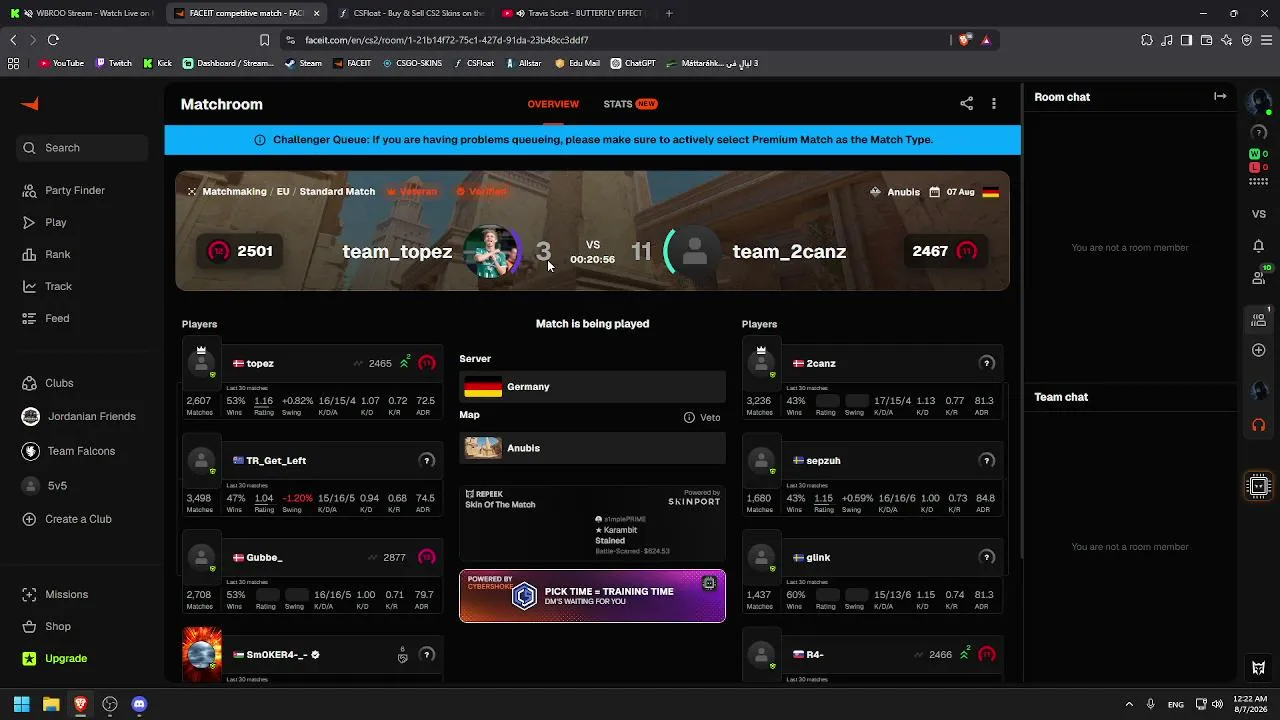
Task: Collapse the Room chat panel arrow
Action: coord(1220,96)
